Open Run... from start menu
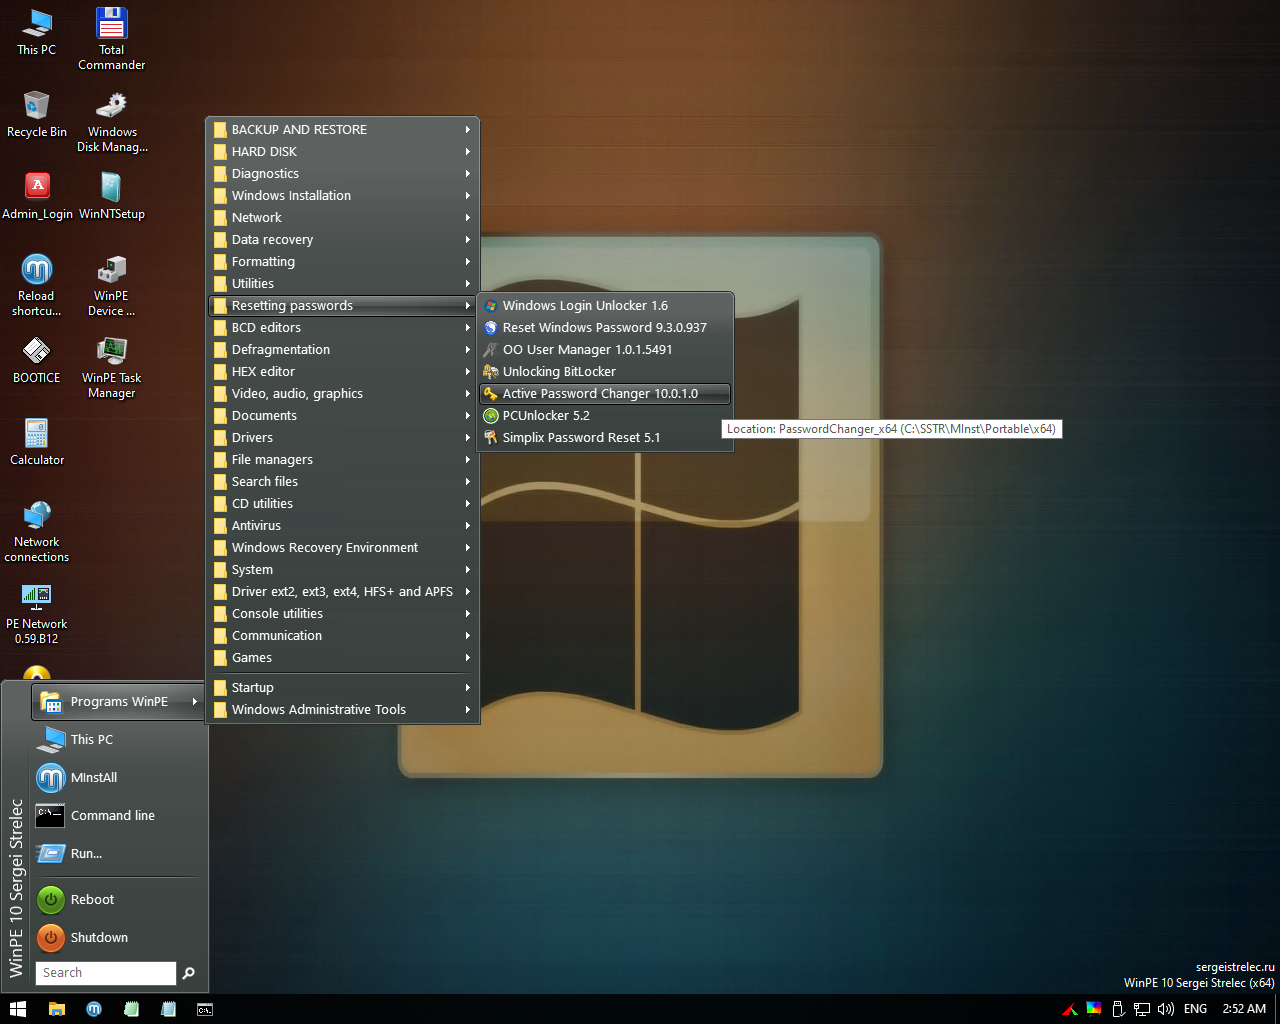 [x=118, y=853]
